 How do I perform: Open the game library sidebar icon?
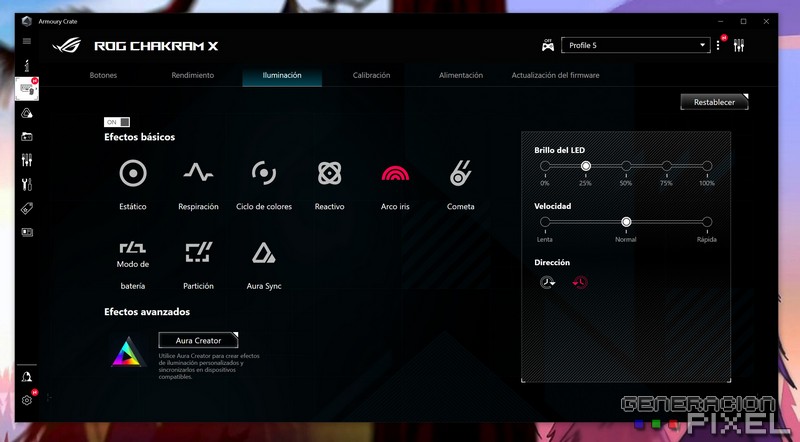pos(27,137)
